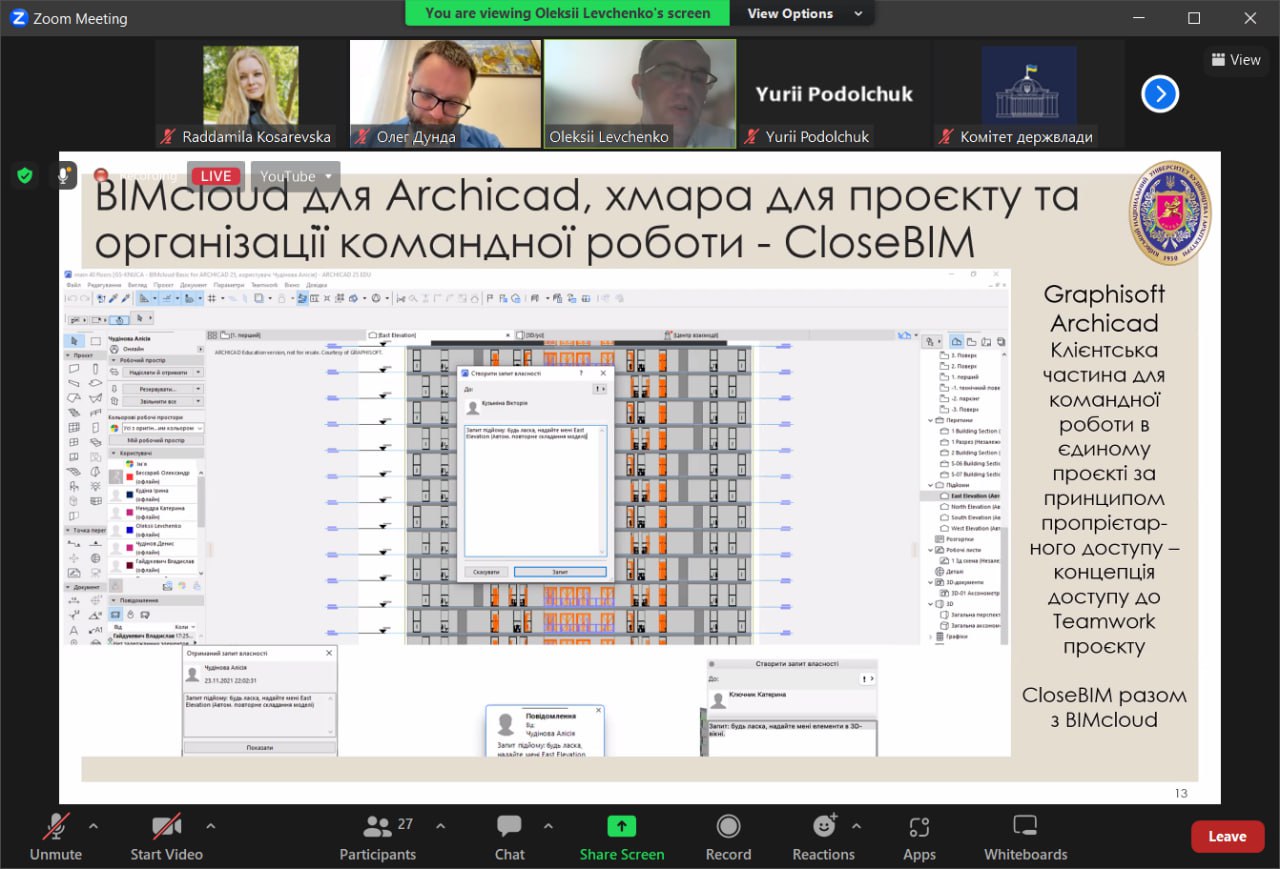Click dark swatch of Гайдукевич Владислав
The height and width of the screenshot is (869, 1280).
pos(130,566)
